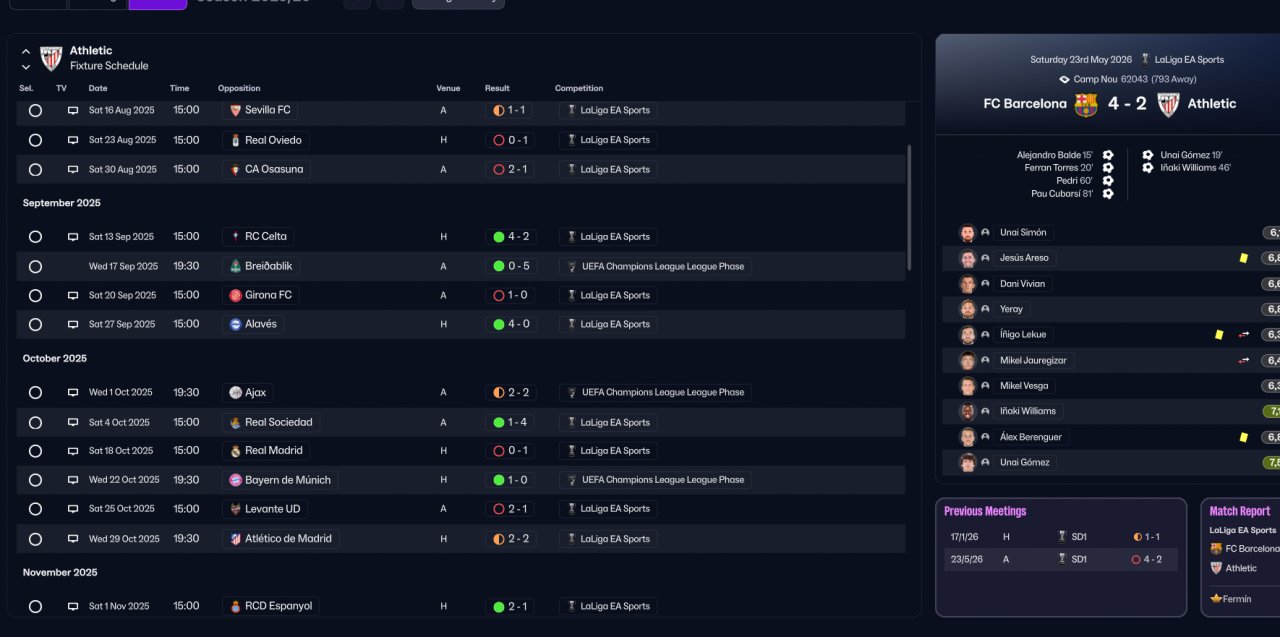Image resolution: width=1280 pixels, height=637 pixels.
Task: Select the RC Celta fixture radio button
Action: 35,237
